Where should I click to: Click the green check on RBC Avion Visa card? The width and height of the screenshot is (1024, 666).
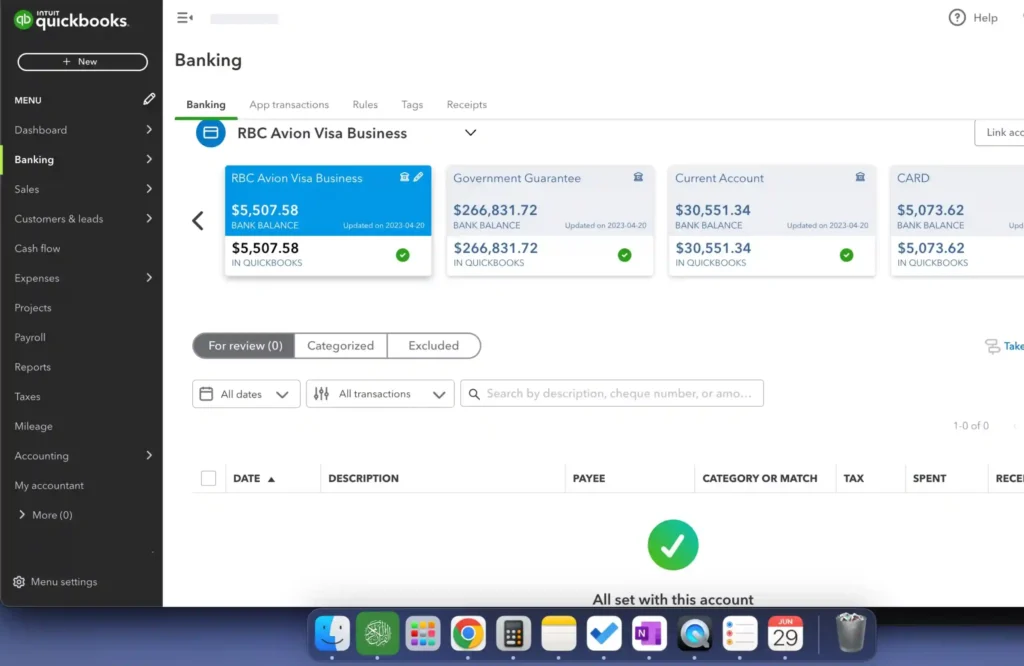pos(403,255)
